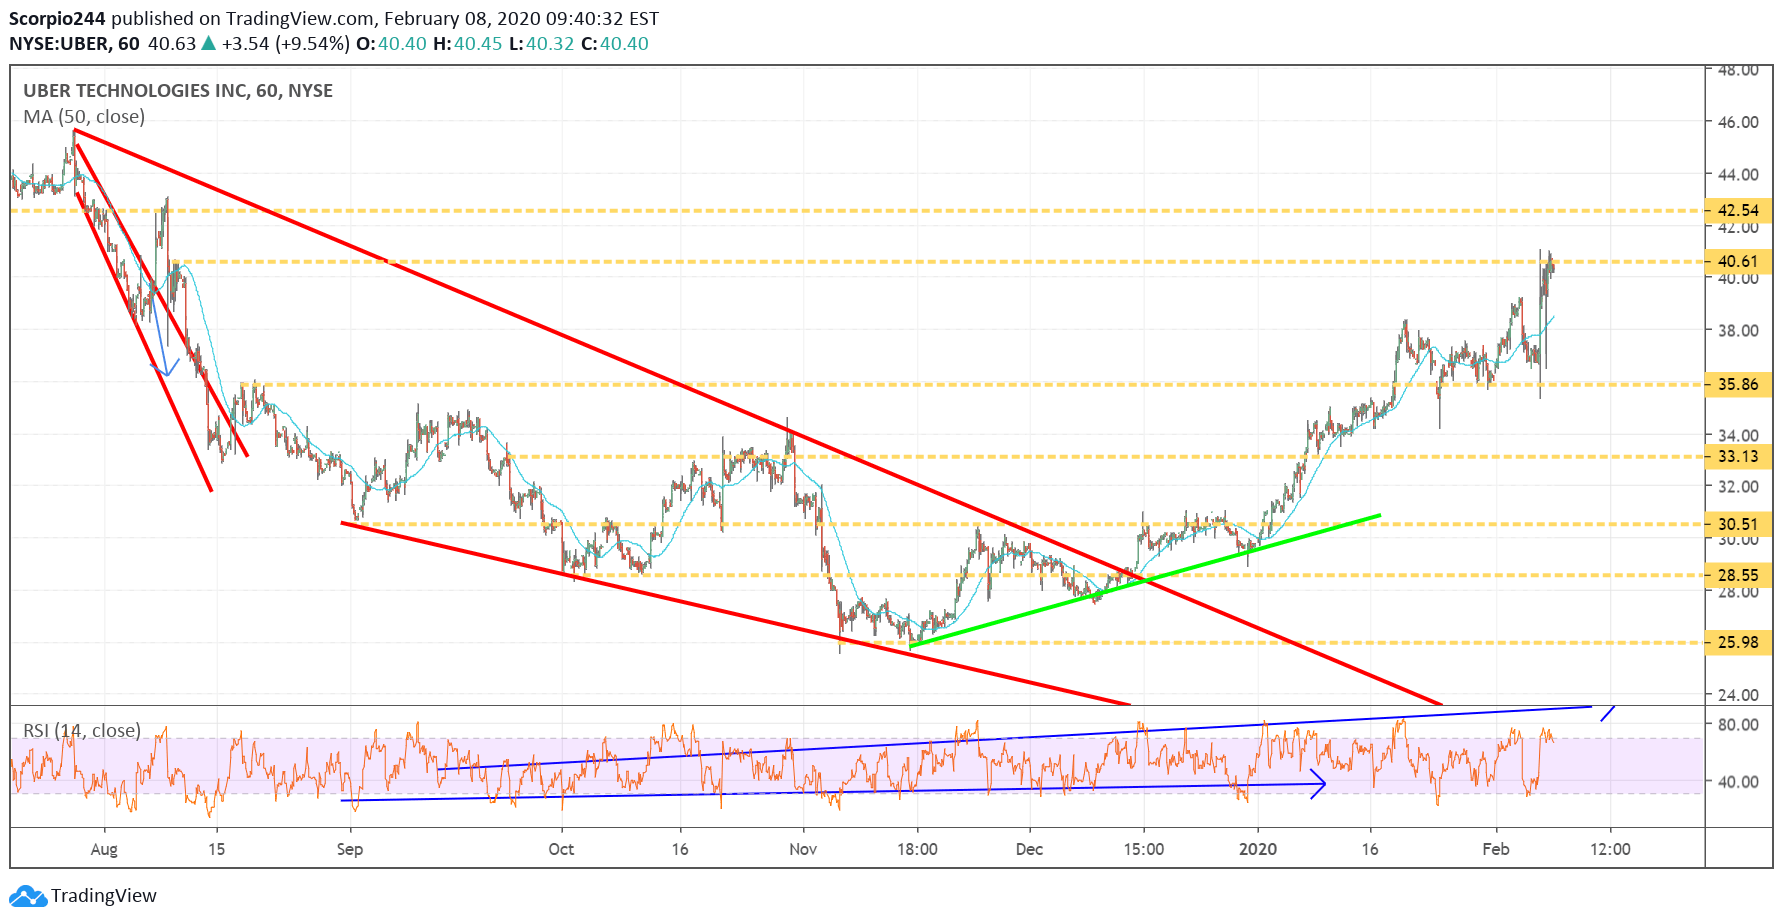Click the 12:00 label on time axis
The image size is (1783, 923).
[1610, 849]
